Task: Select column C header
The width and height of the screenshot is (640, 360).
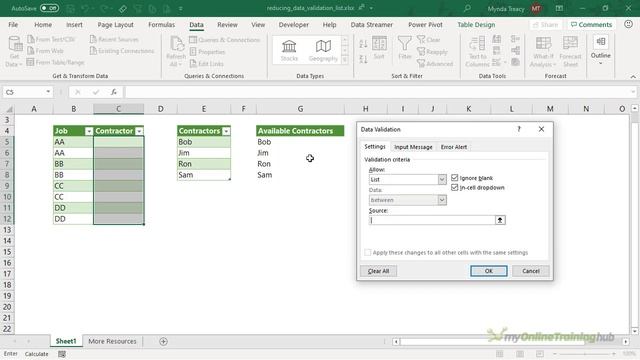Action: tap(118, 109)
